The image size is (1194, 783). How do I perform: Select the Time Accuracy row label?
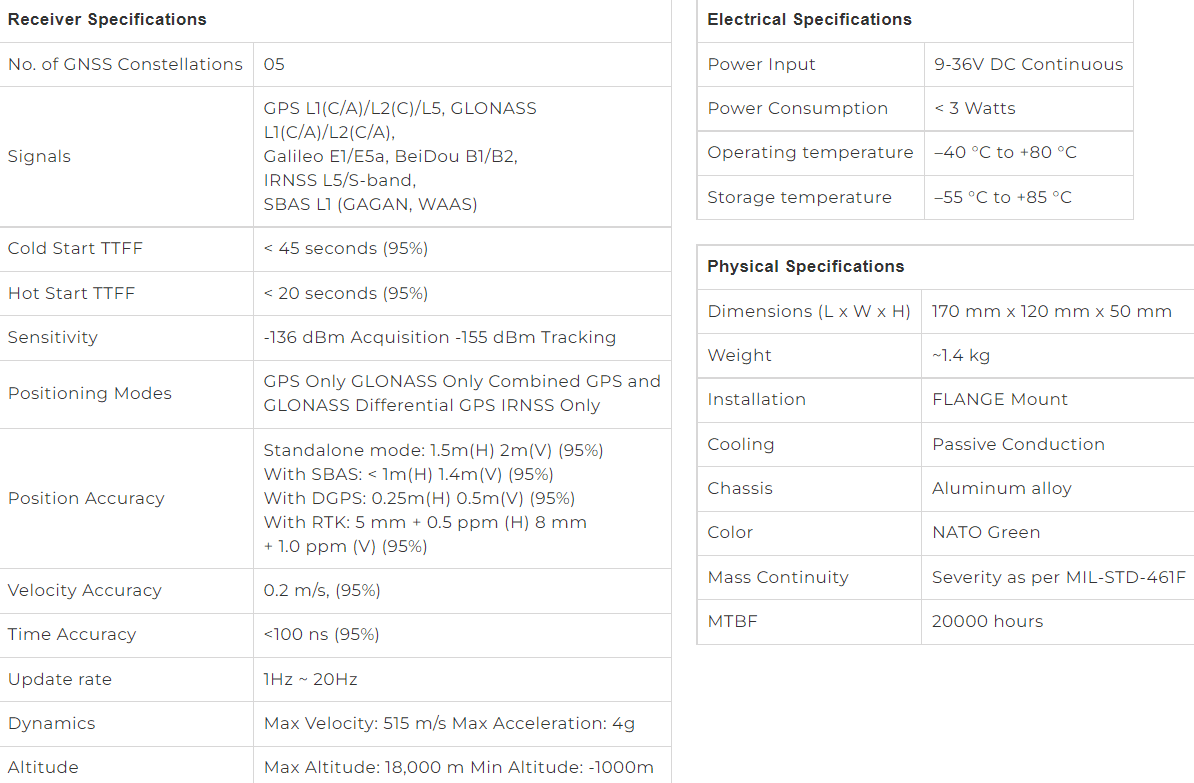pyautogui.click(x=72, y=634)
